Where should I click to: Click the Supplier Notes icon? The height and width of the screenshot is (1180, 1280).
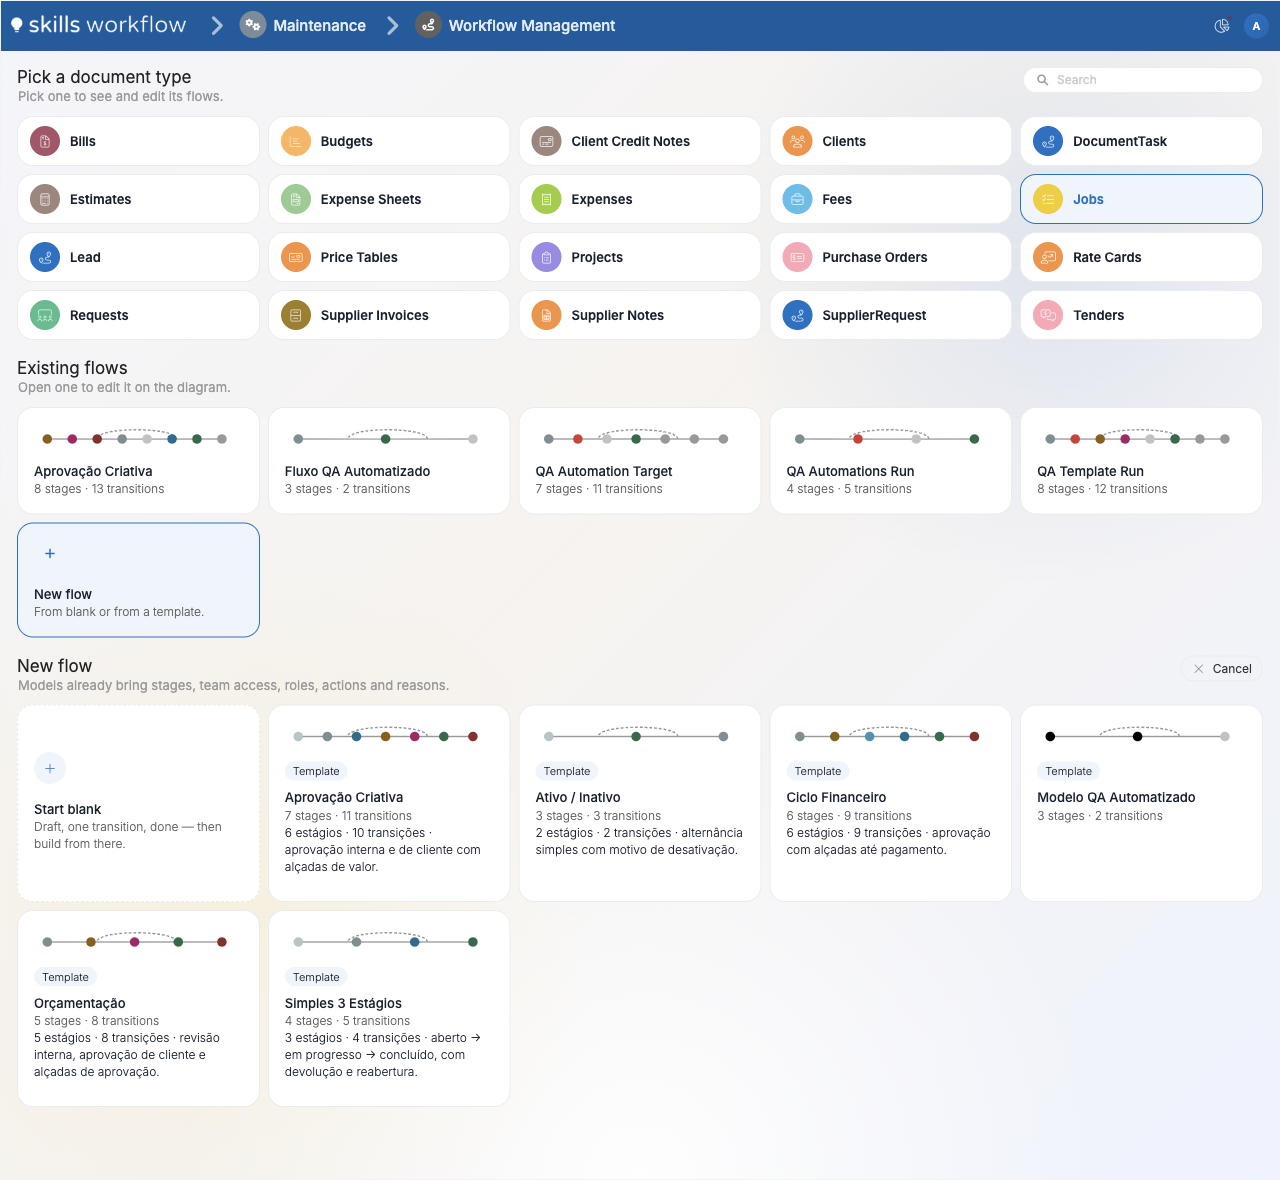[546, 315]
